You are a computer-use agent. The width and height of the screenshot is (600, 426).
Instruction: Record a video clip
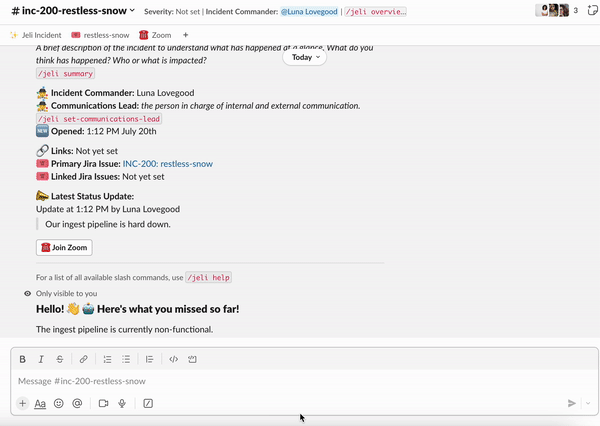coord(103,403)
